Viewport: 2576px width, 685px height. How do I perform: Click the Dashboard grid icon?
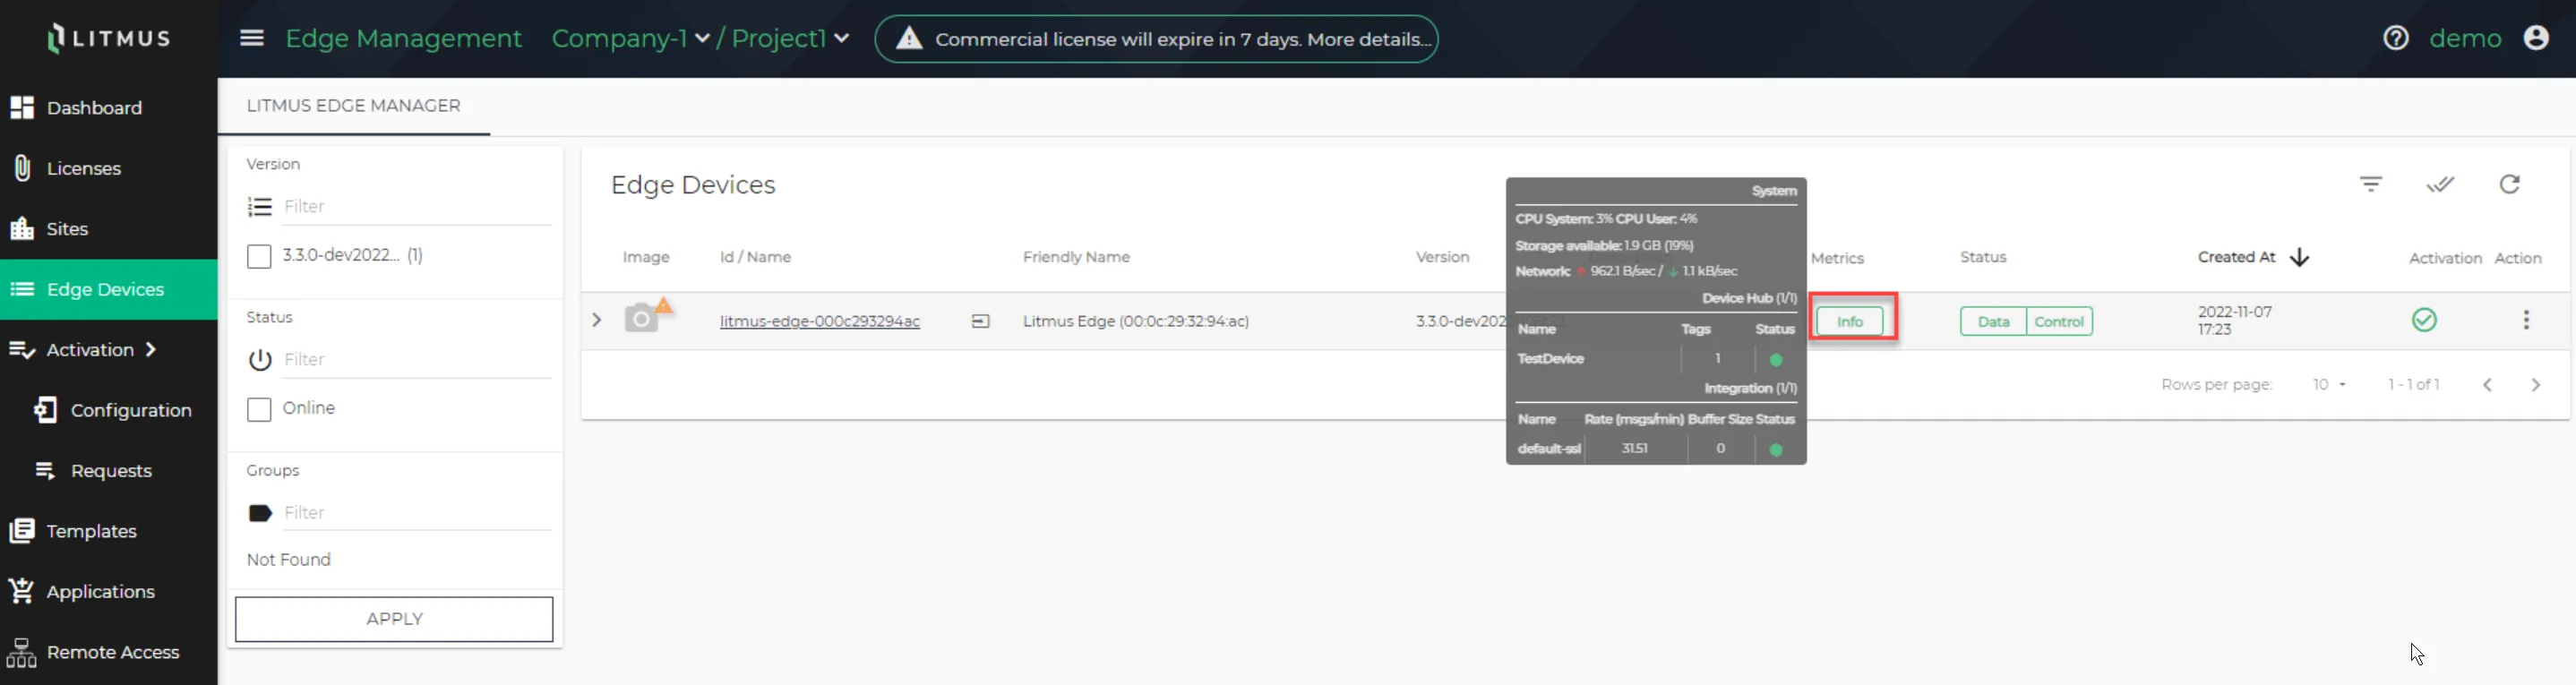[22, 108]
